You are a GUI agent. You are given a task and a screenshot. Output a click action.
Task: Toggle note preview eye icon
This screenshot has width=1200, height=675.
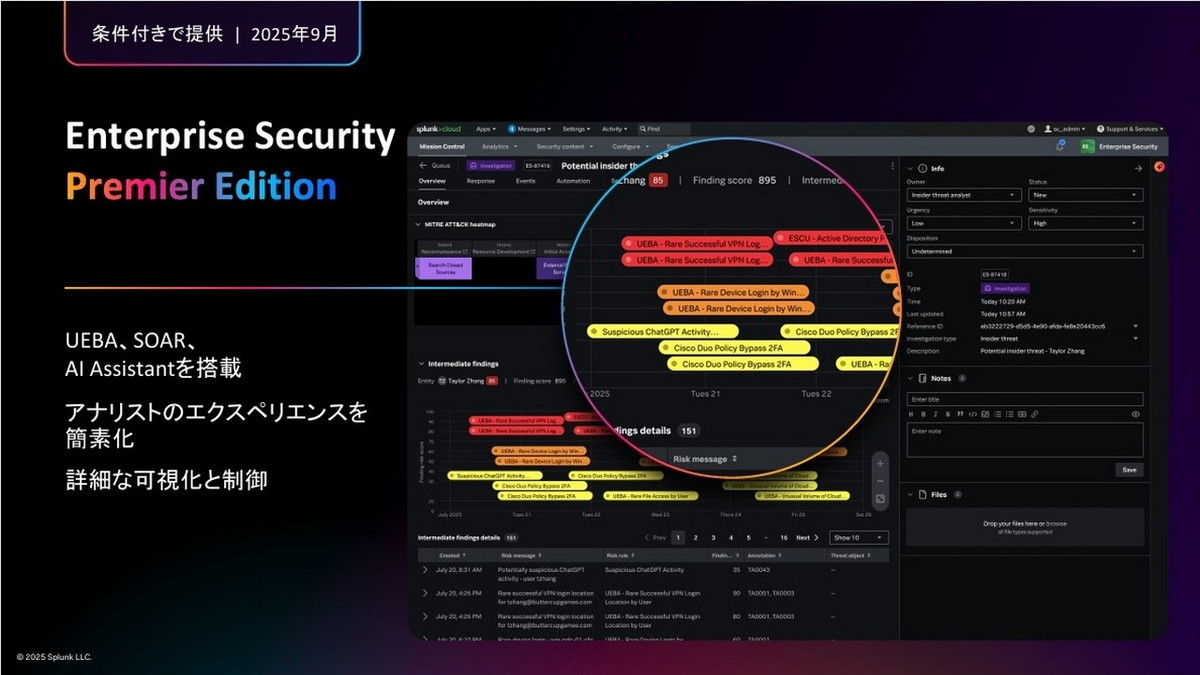click(x=1136, y=413)
